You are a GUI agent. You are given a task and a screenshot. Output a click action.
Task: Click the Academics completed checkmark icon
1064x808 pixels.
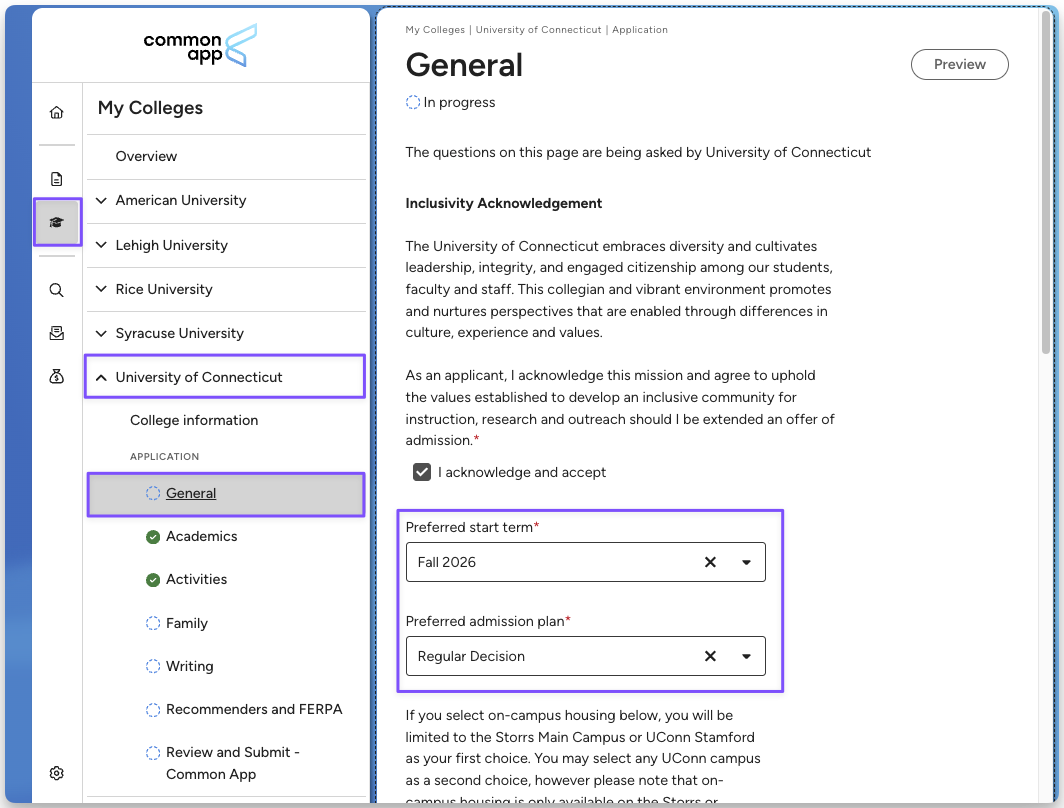[153, 537]
